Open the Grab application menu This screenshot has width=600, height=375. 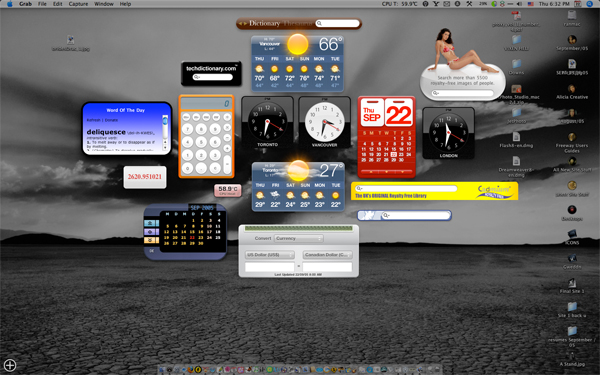[25, 4]
